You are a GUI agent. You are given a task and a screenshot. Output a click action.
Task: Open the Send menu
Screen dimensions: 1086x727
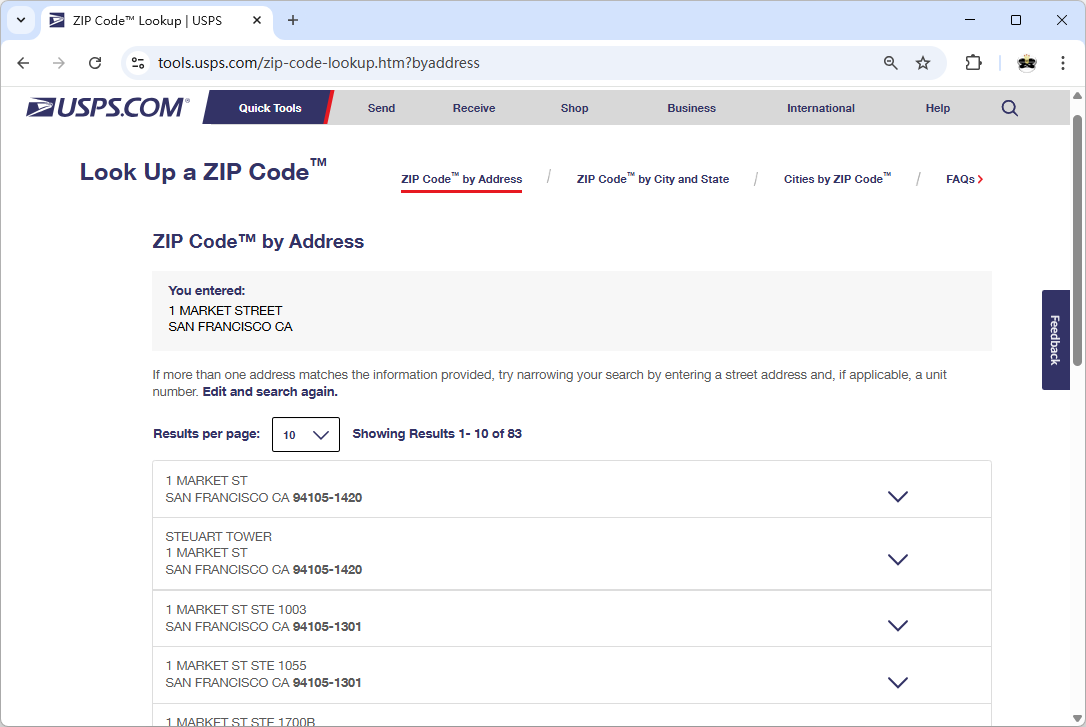click(381, 108)
